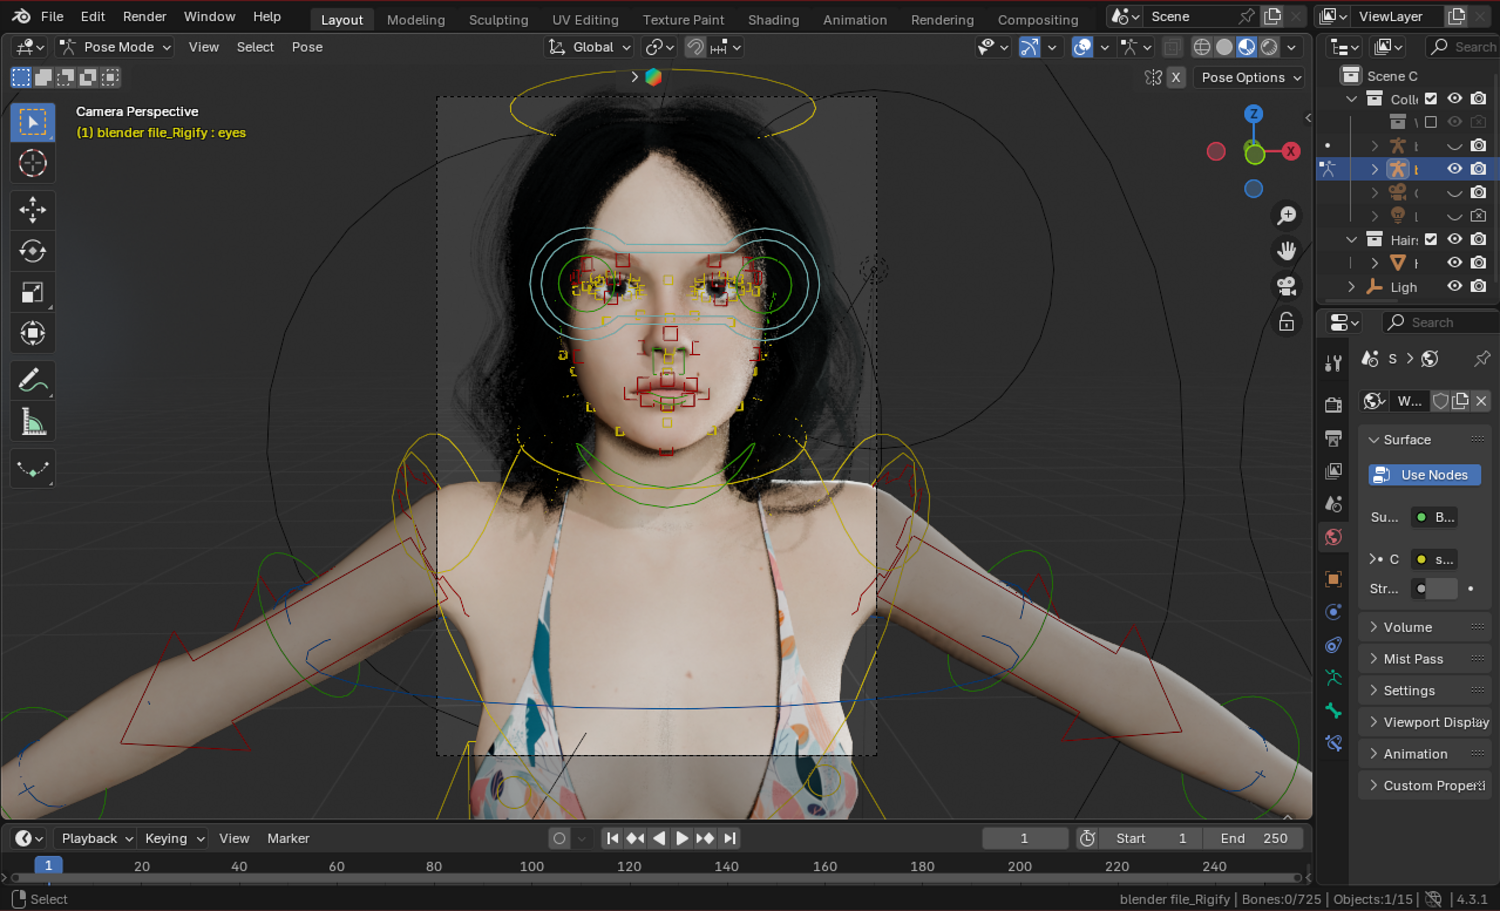Open the Pose menu in viewport header
The image size is (1500, 911).
point(307,47)
